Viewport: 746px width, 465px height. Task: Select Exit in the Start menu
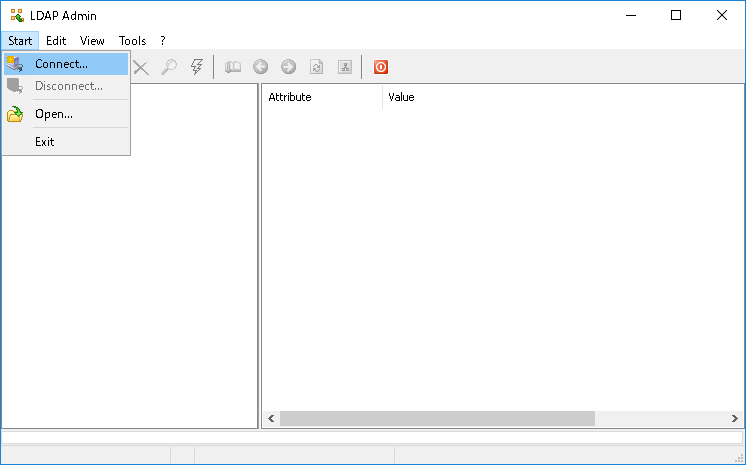point(66,142)
